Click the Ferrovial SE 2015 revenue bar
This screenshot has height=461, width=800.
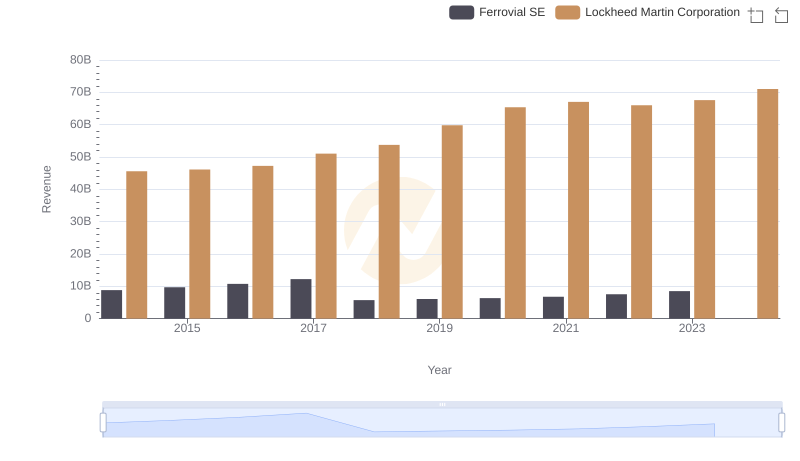174,303
